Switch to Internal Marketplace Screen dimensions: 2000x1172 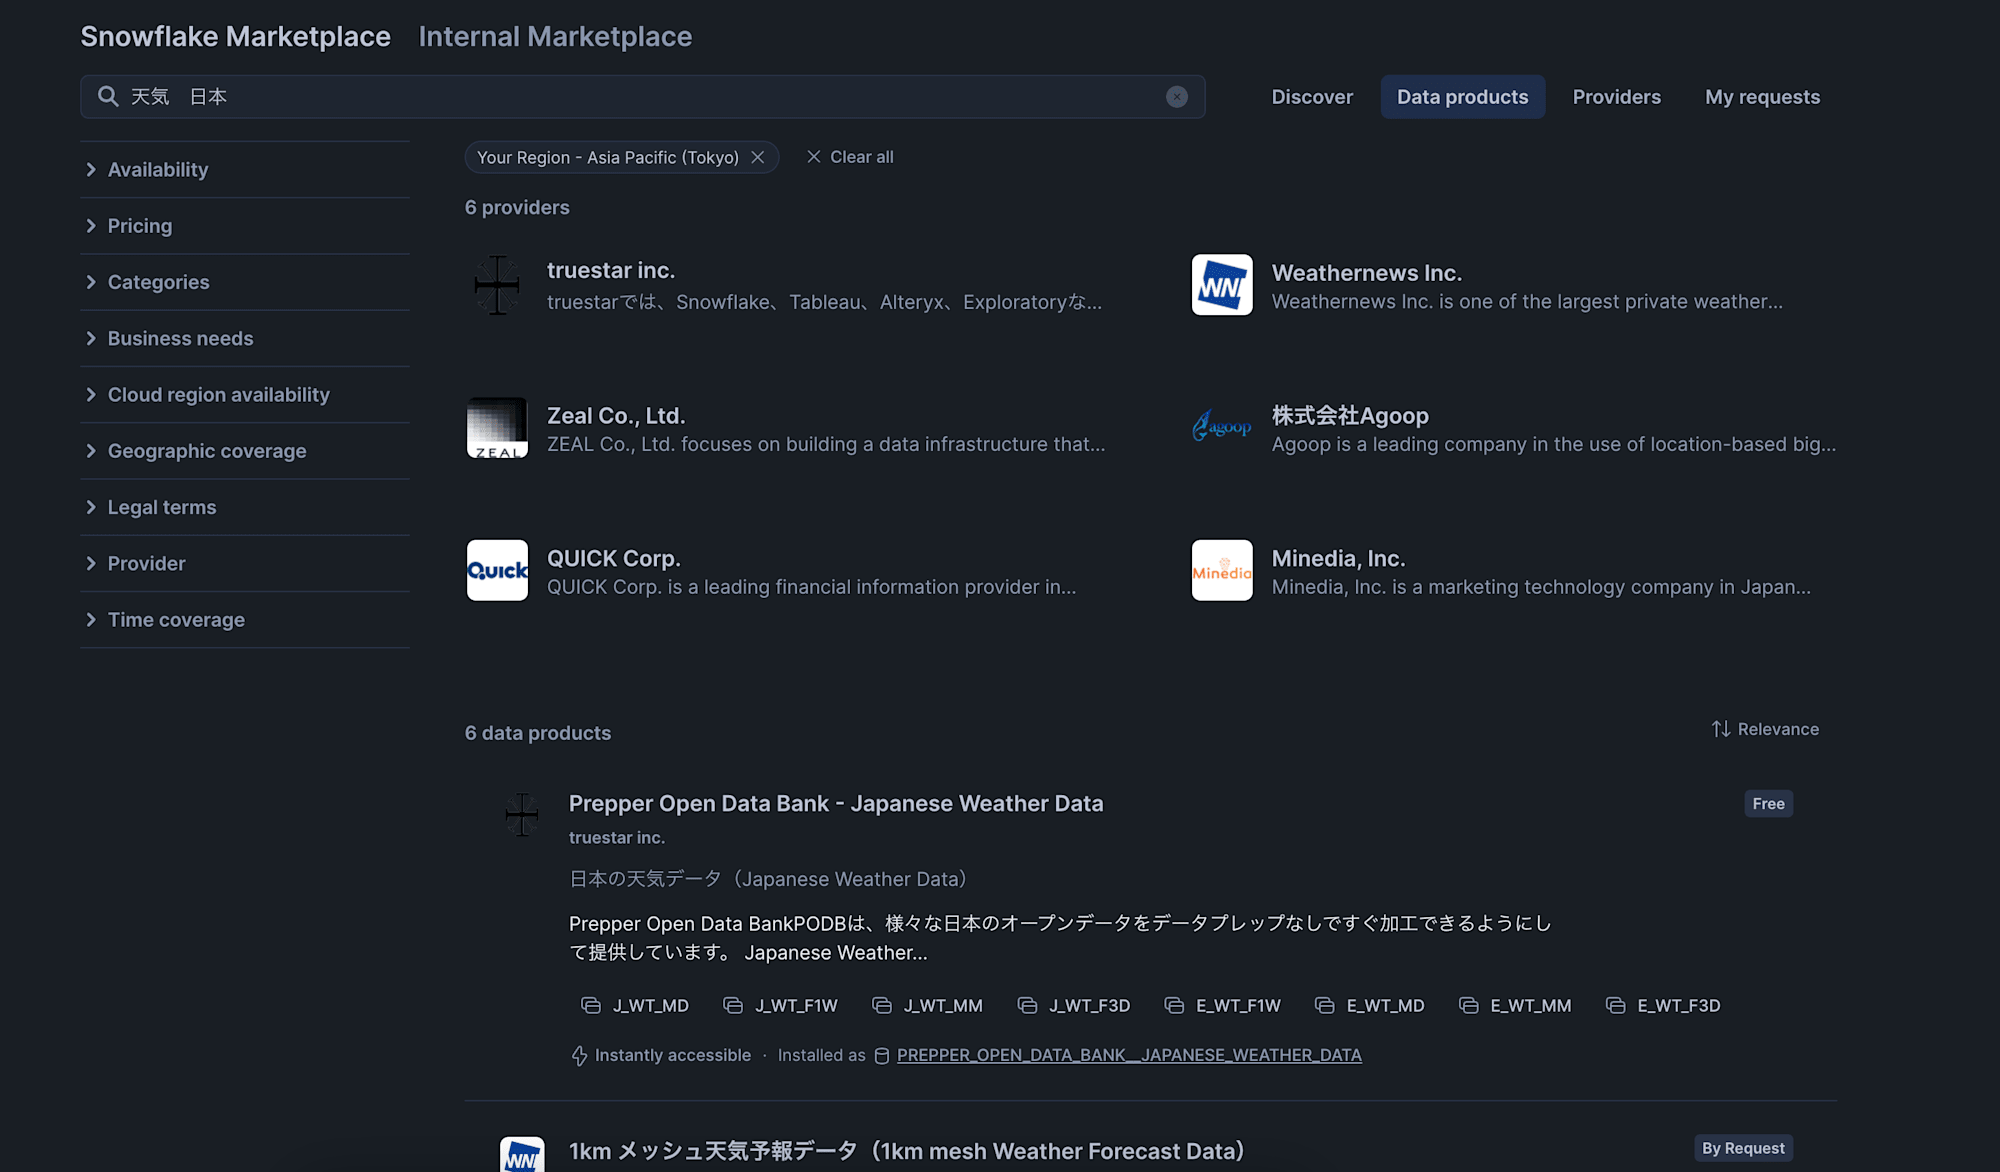[x=555, y=36]
